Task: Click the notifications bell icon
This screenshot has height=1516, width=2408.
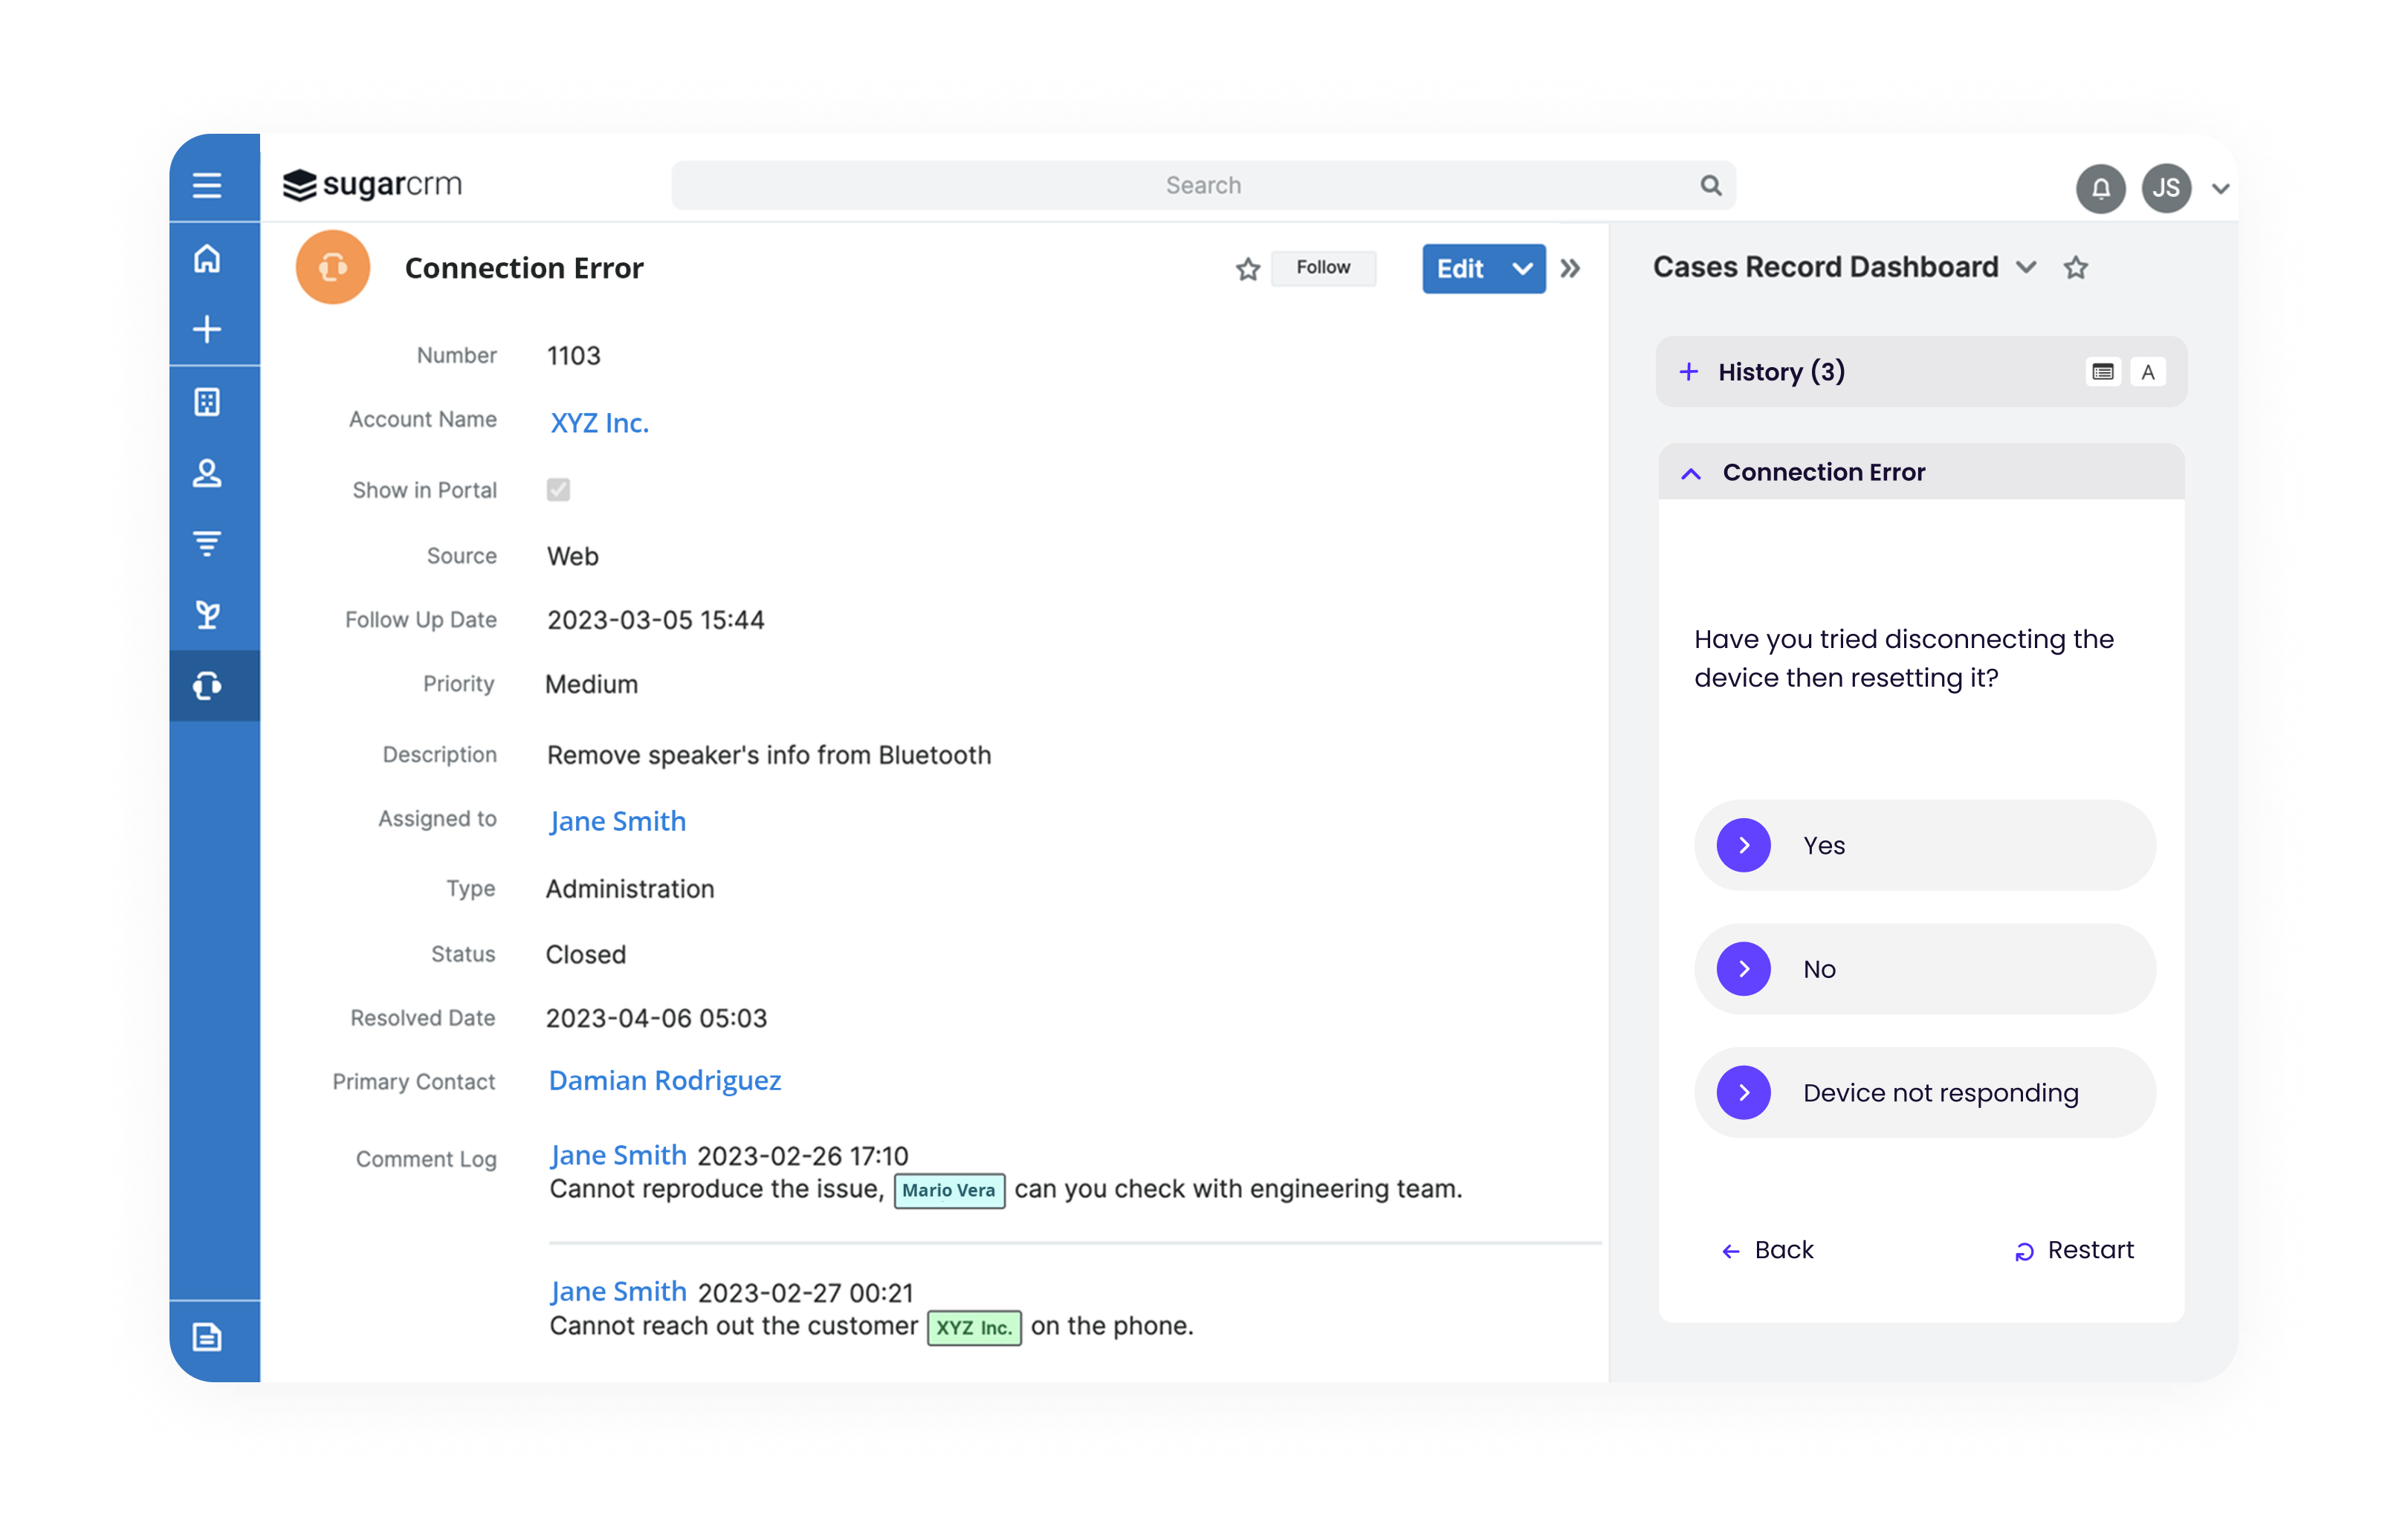Action: click(2097, 185)
